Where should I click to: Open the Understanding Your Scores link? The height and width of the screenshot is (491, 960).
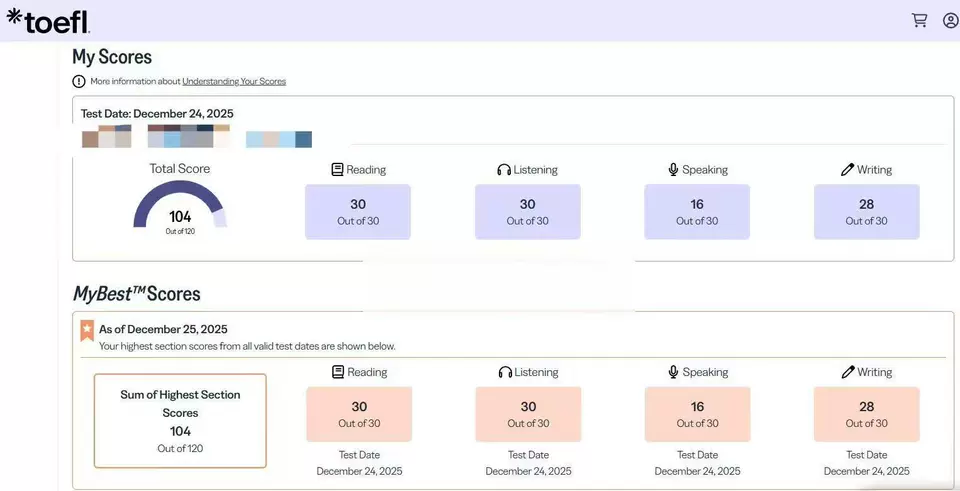pyautogui.click(x=234, y=81)
